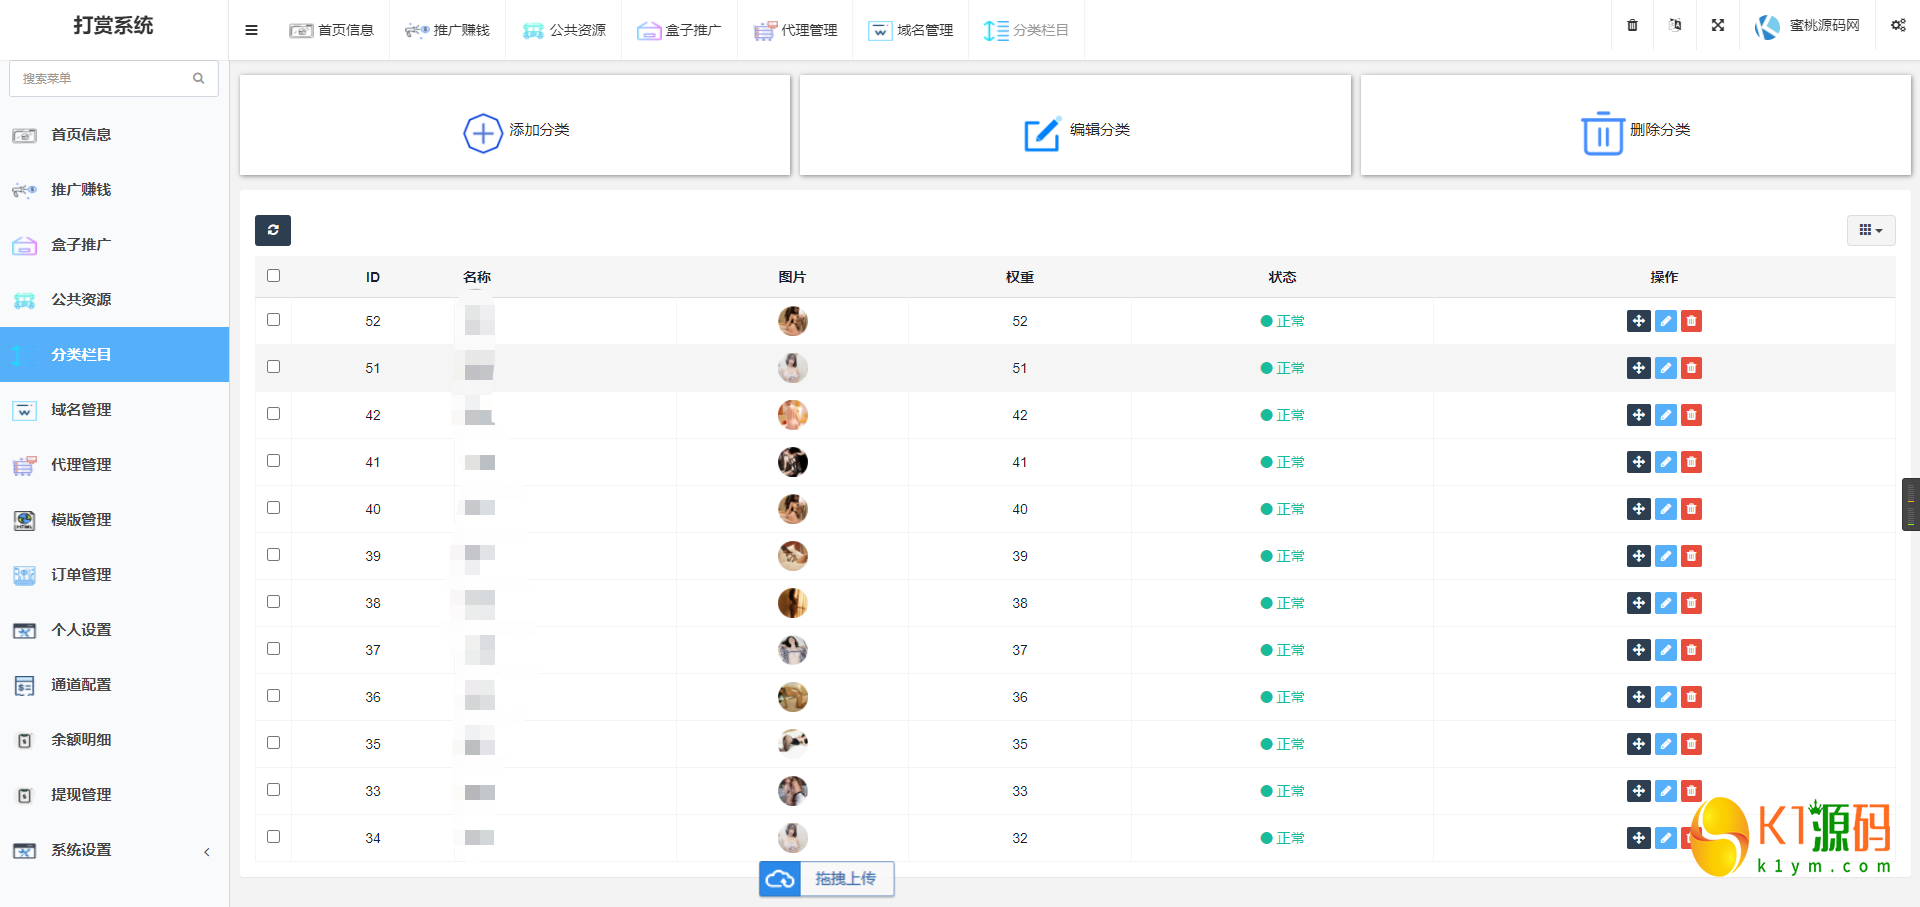The width and height of the screenshot is (1920, 907).
Task: Click the drag-move icon for row 41
Action: coord(1638,462)
